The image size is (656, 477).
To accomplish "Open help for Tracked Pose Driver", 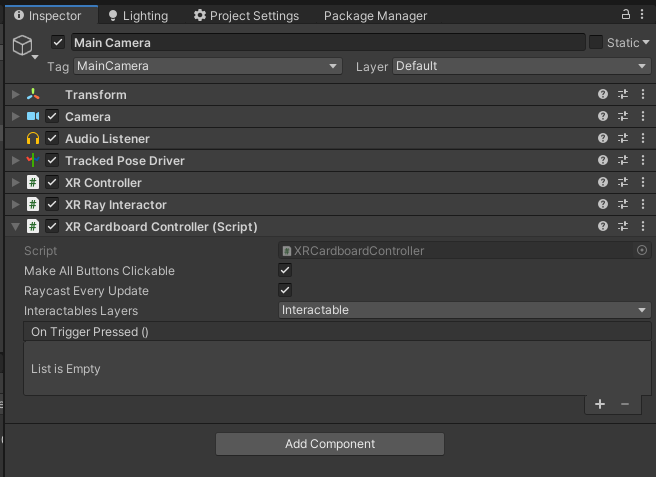I will 602,160.
